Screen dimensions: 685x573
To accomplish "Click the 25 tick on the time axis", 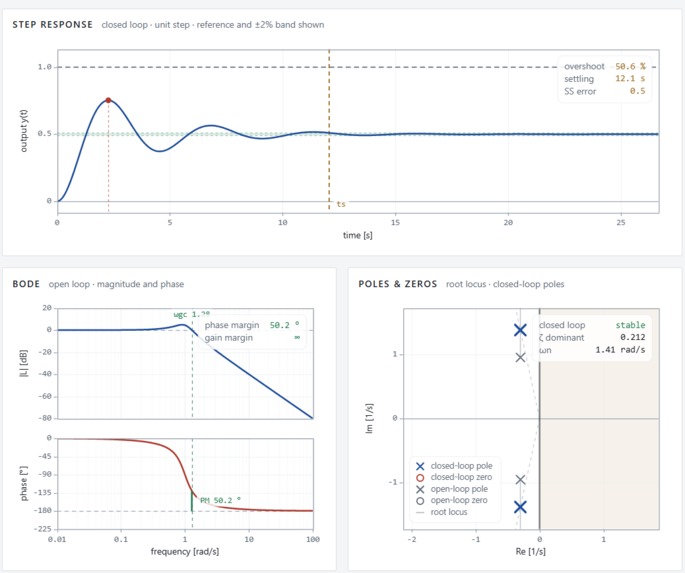I will [x=620, y=222].
